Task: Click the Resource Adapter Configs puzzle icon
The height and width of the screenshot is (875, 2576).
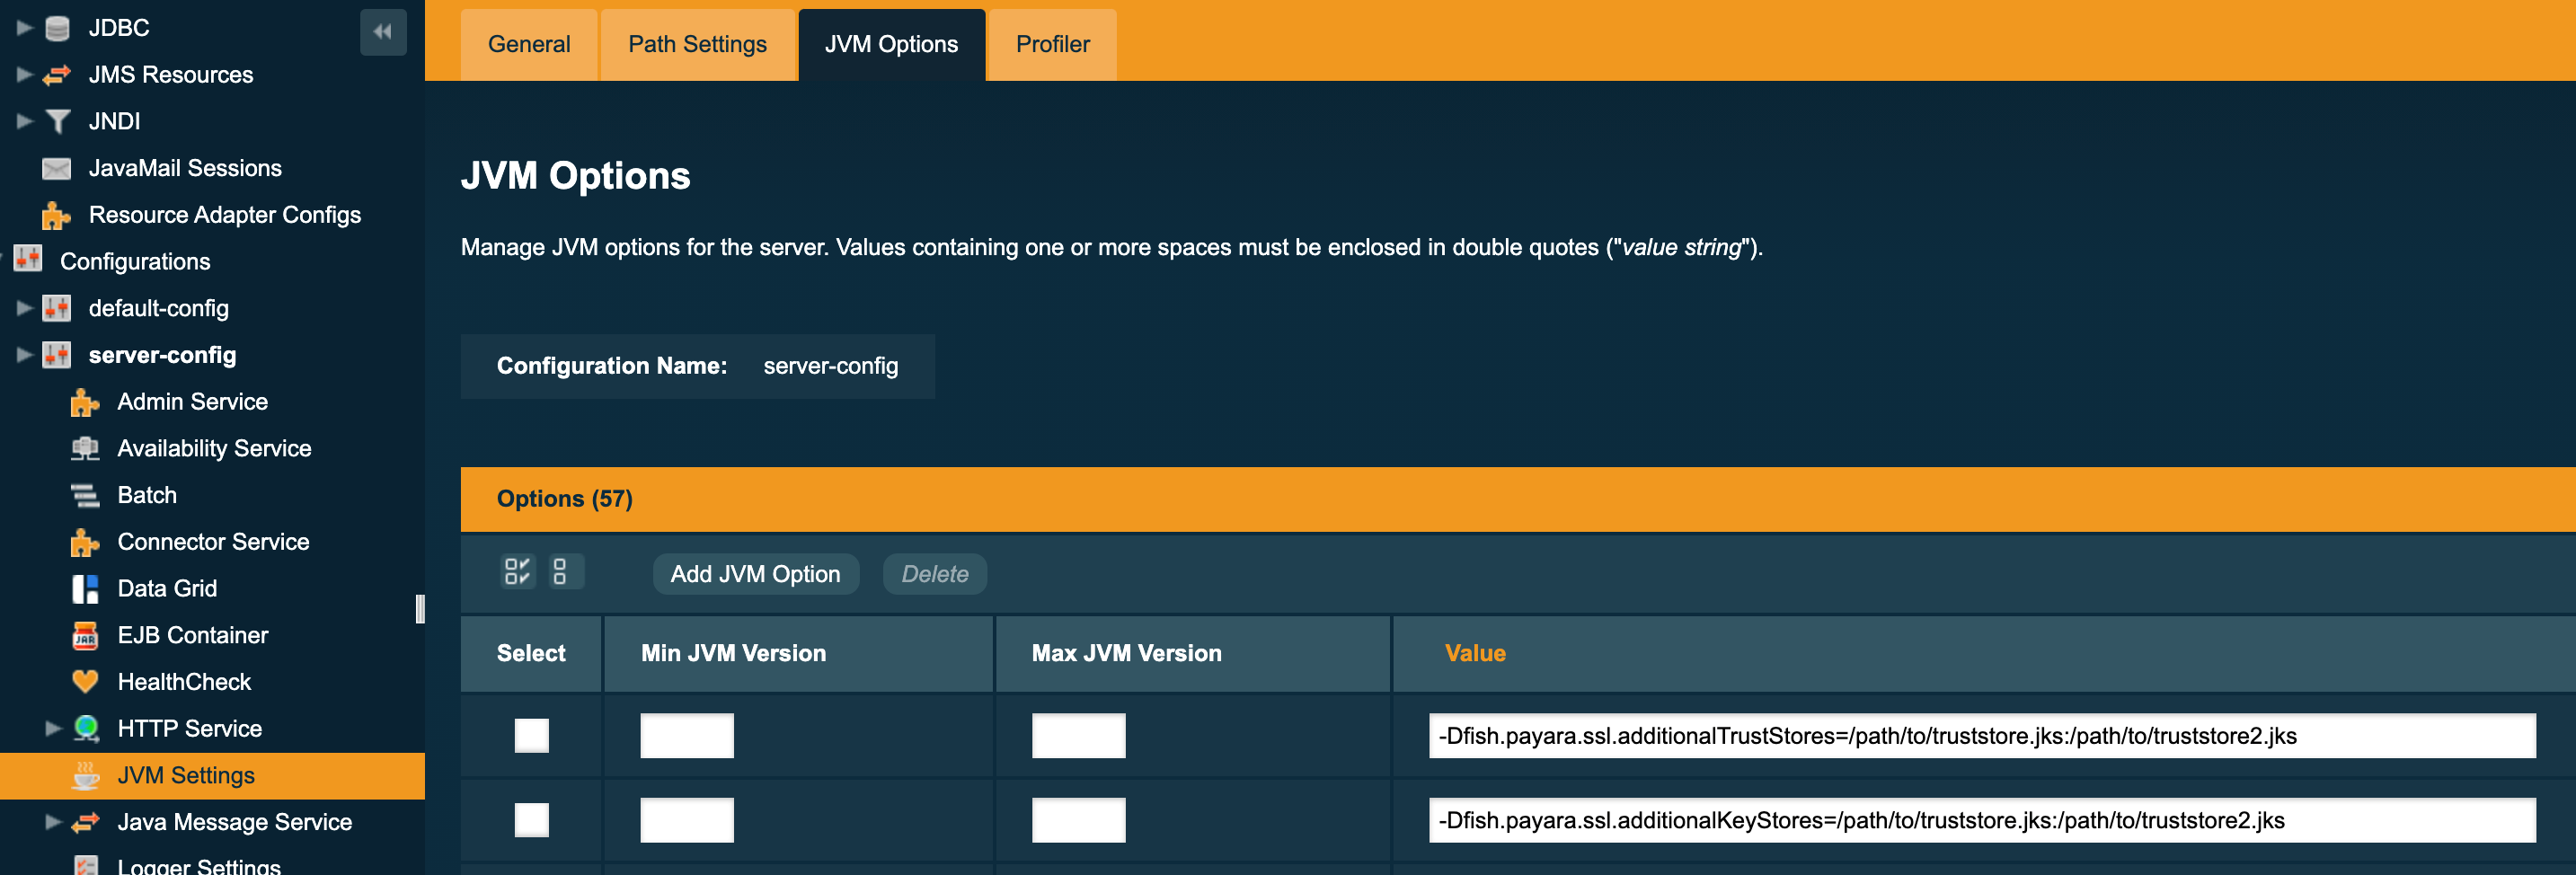Action: pyautogui.click(x=55, y=214)
